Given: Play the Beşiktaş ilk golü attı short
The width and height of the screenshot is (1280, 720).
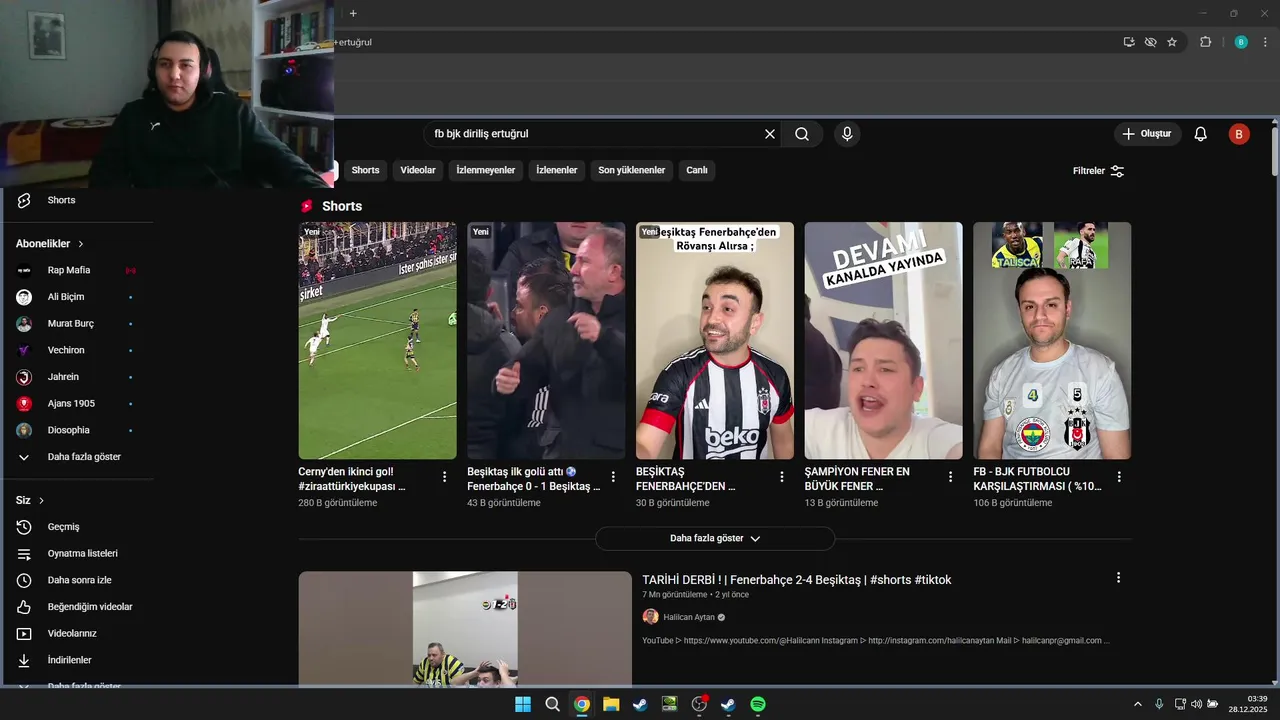Looking at the screenshot, I should pos(546,340).
